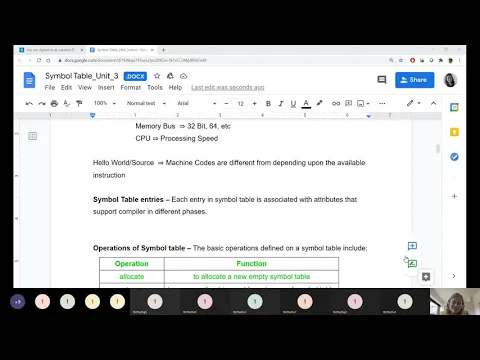The image size is (480, 360).
Task: Open the View menu
Action: click(85, 87)
